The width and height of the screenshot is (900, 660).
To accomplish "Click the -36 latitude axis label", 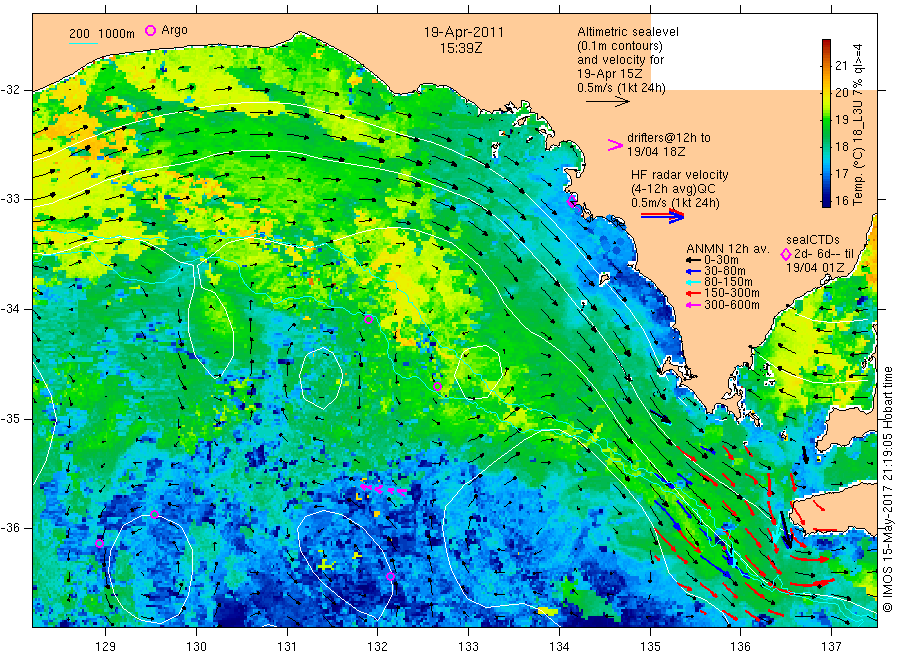I will pos(10,528).
